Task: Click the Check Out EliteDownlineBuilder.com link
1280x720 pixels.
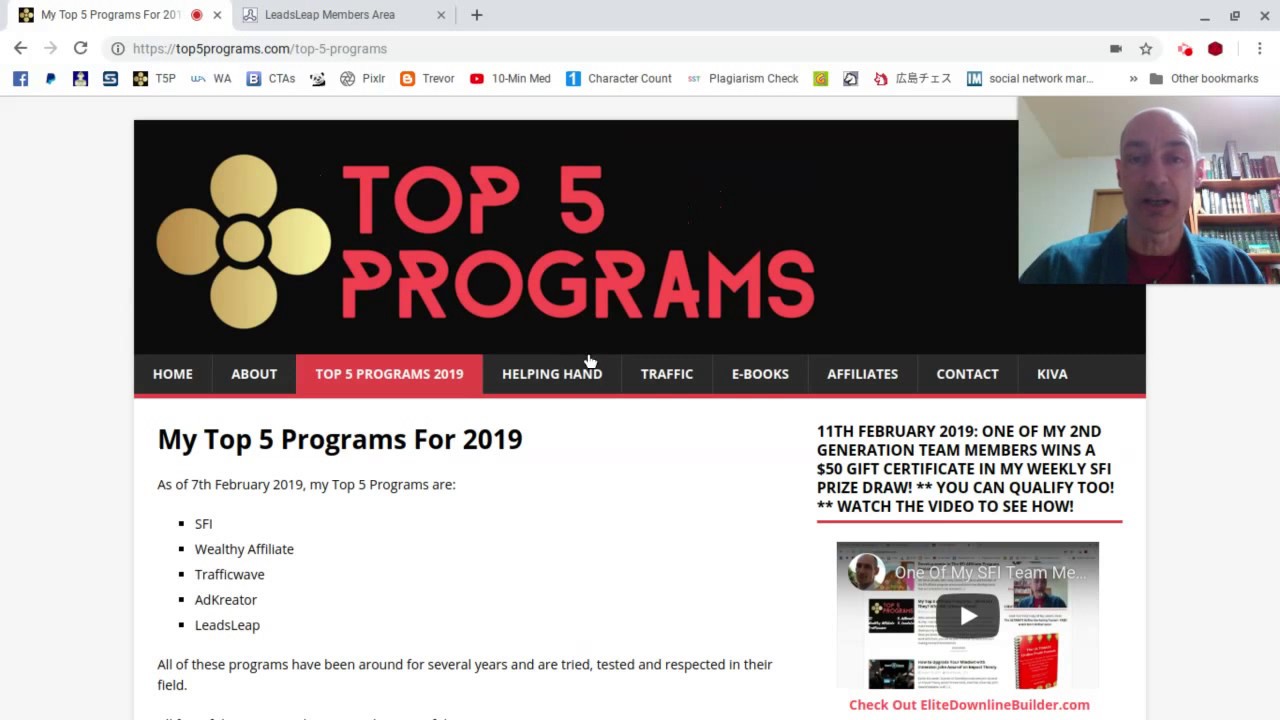Action: coord(969,705)
